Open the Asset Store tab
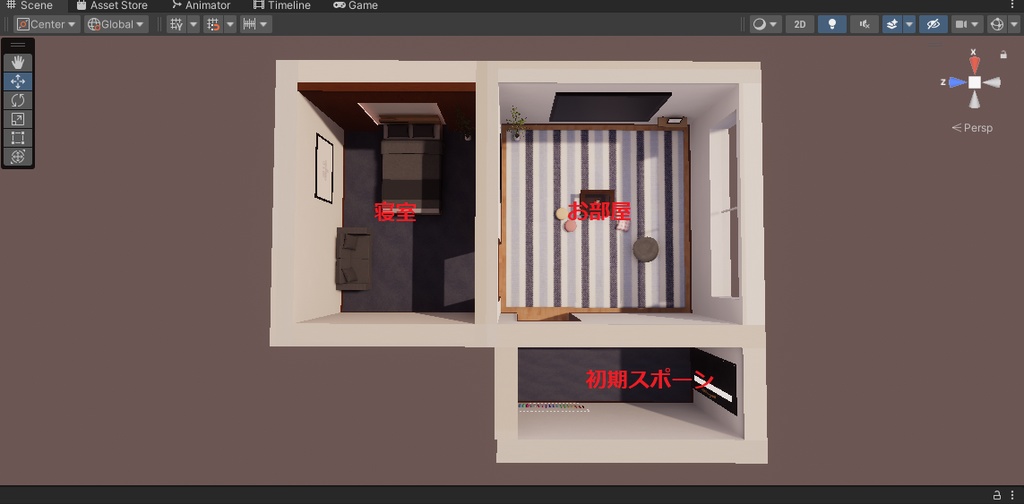The width and height of the screenshot is (1024, 504). pyautogui.click(x=112, y=5)
